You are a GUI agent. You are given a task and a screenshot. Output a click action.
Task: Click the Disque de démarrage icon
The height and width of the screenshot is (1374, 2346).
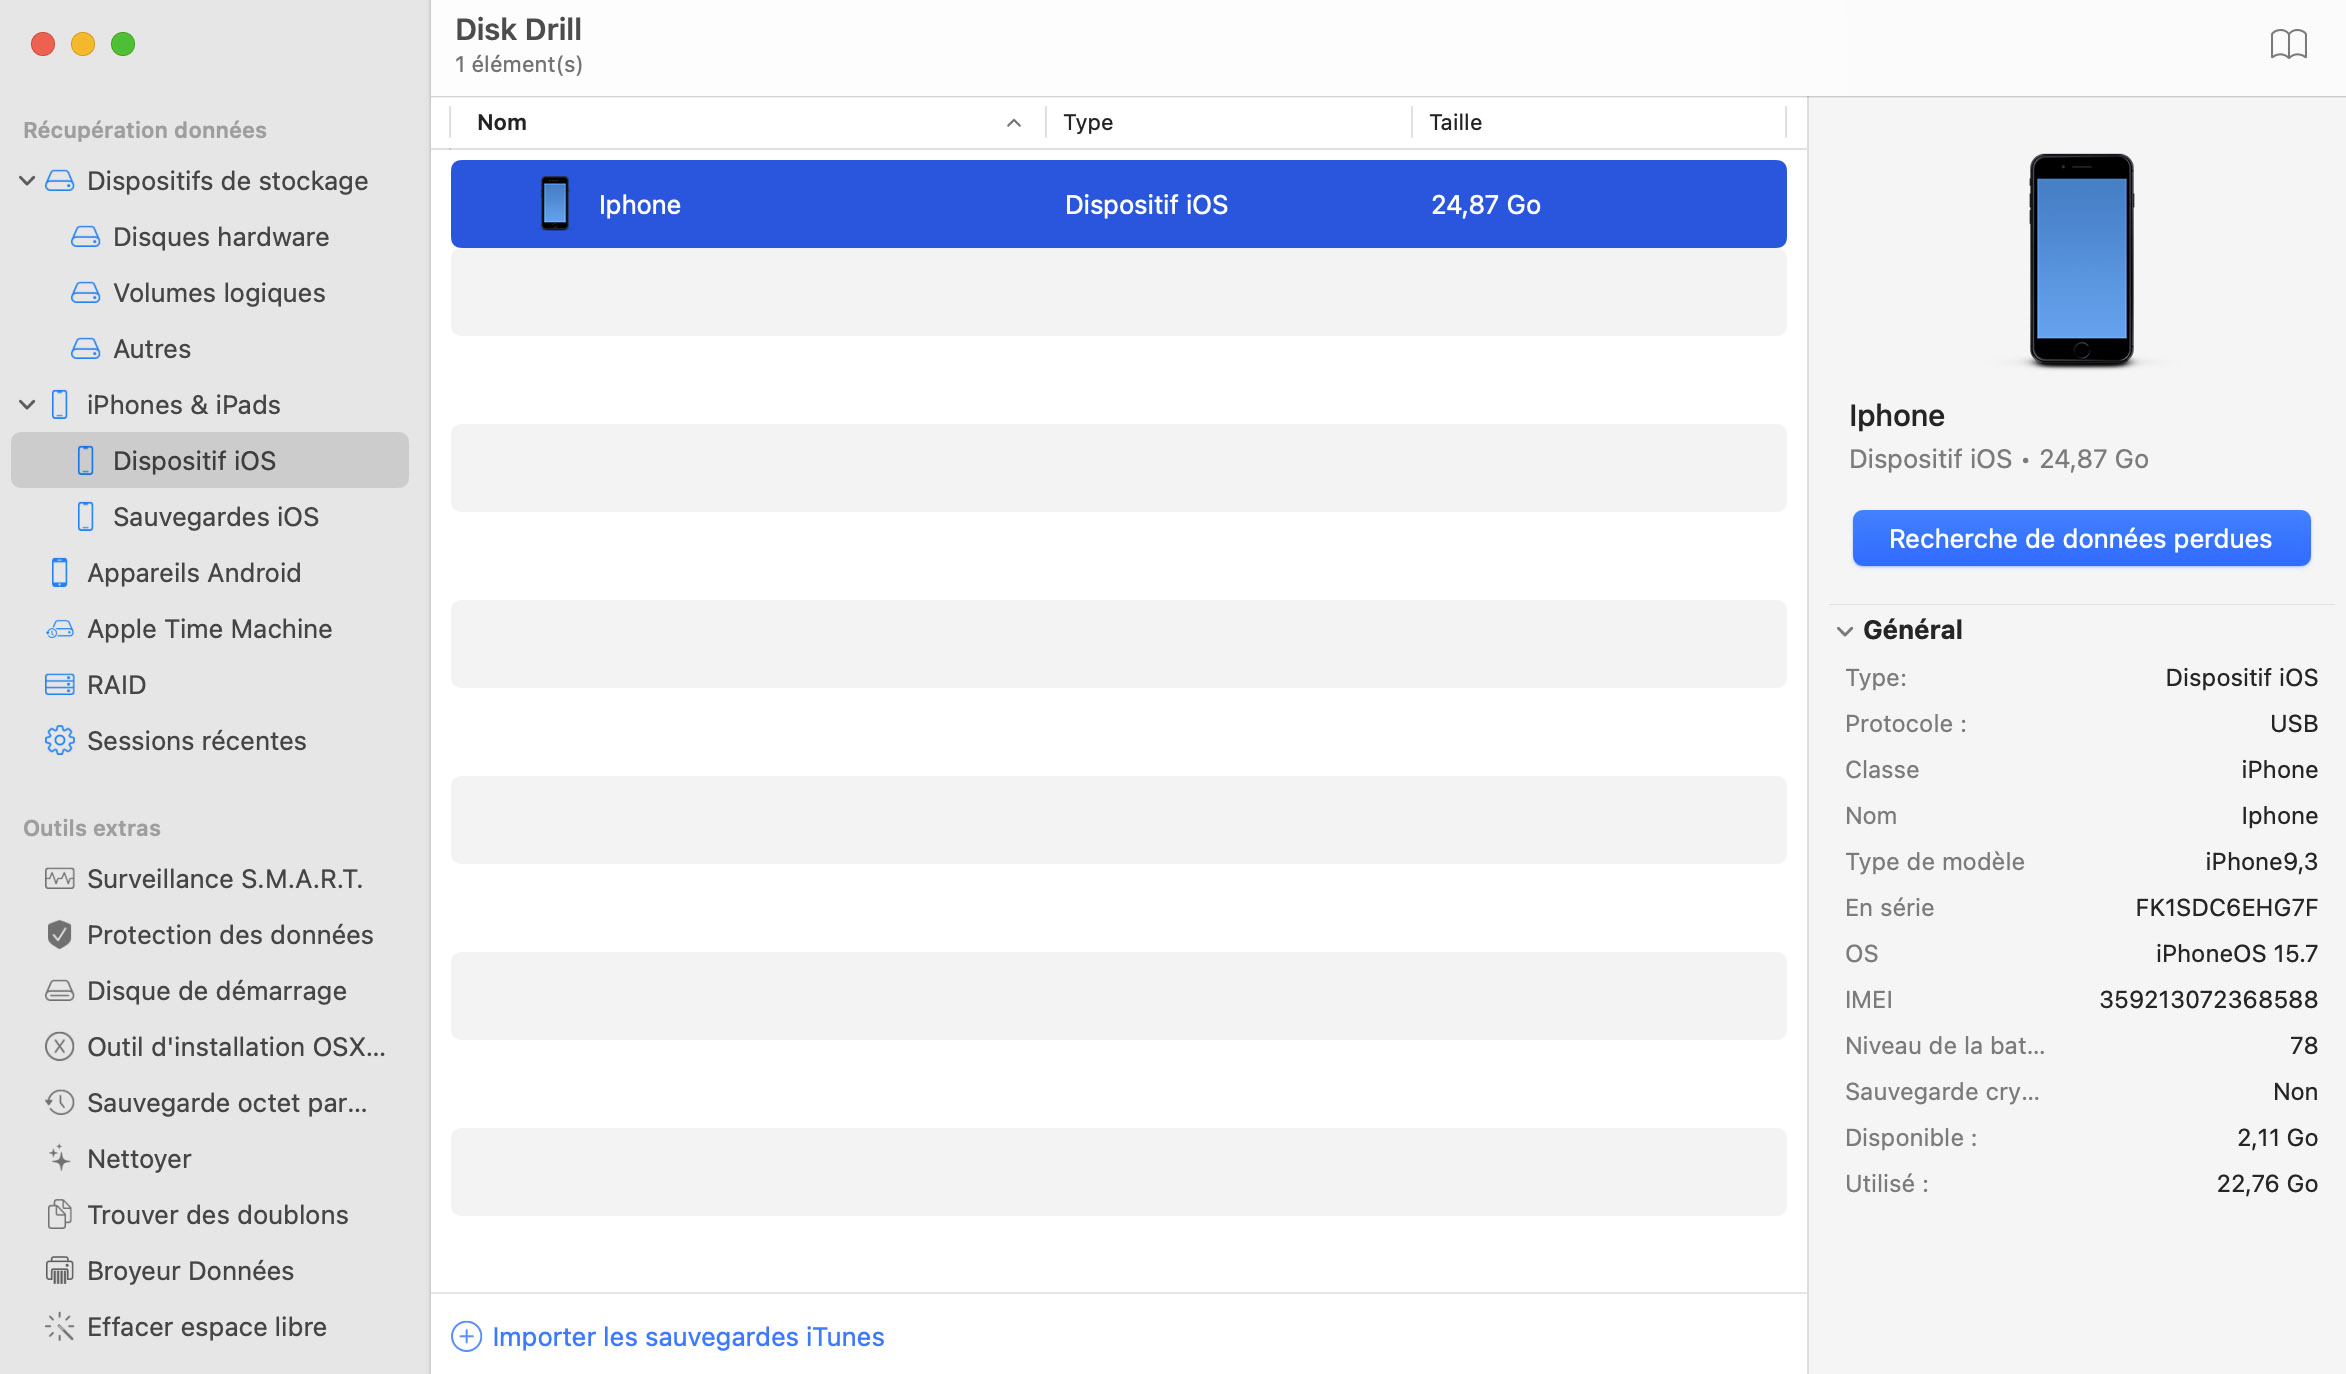60,991
